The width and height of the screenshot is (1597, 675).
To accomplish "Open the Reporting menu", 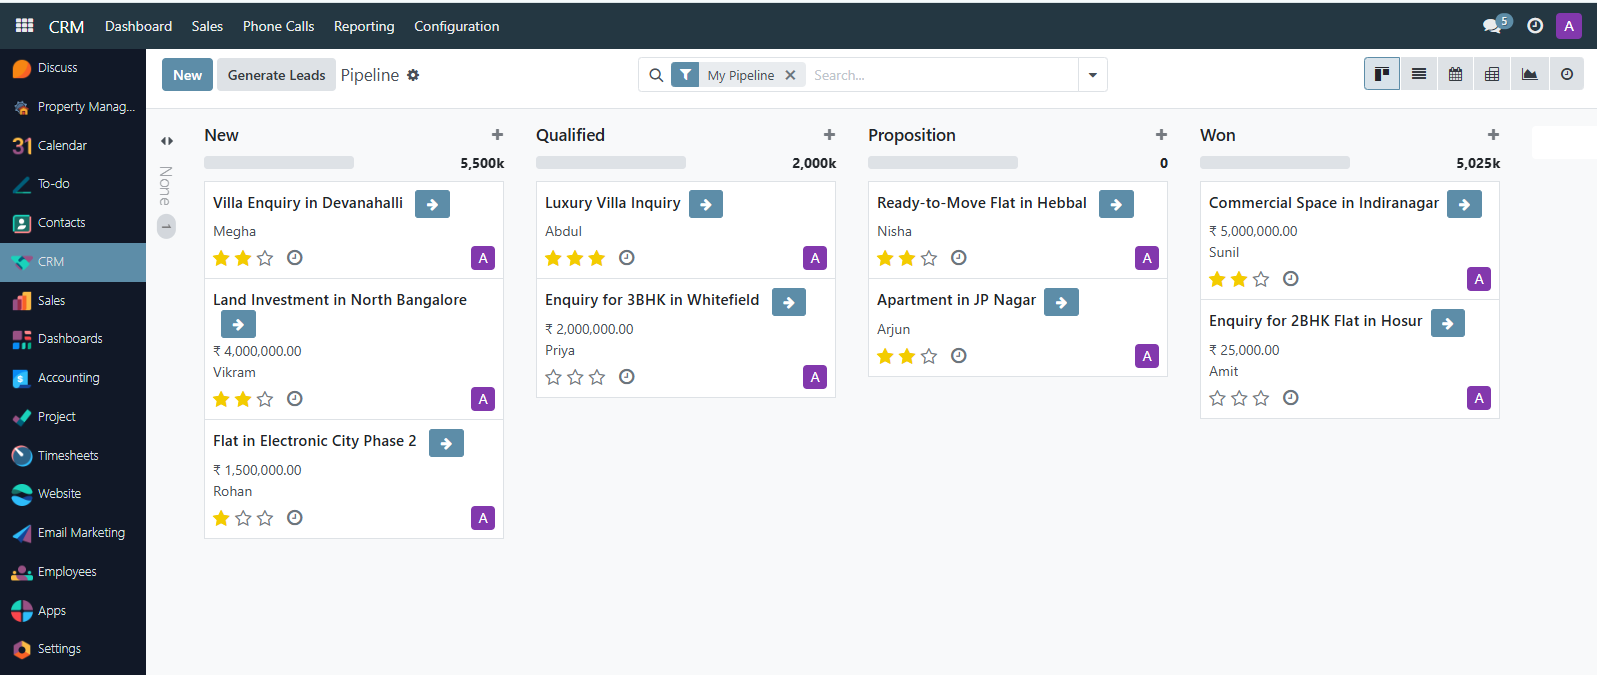I will [x=364, y=26].
